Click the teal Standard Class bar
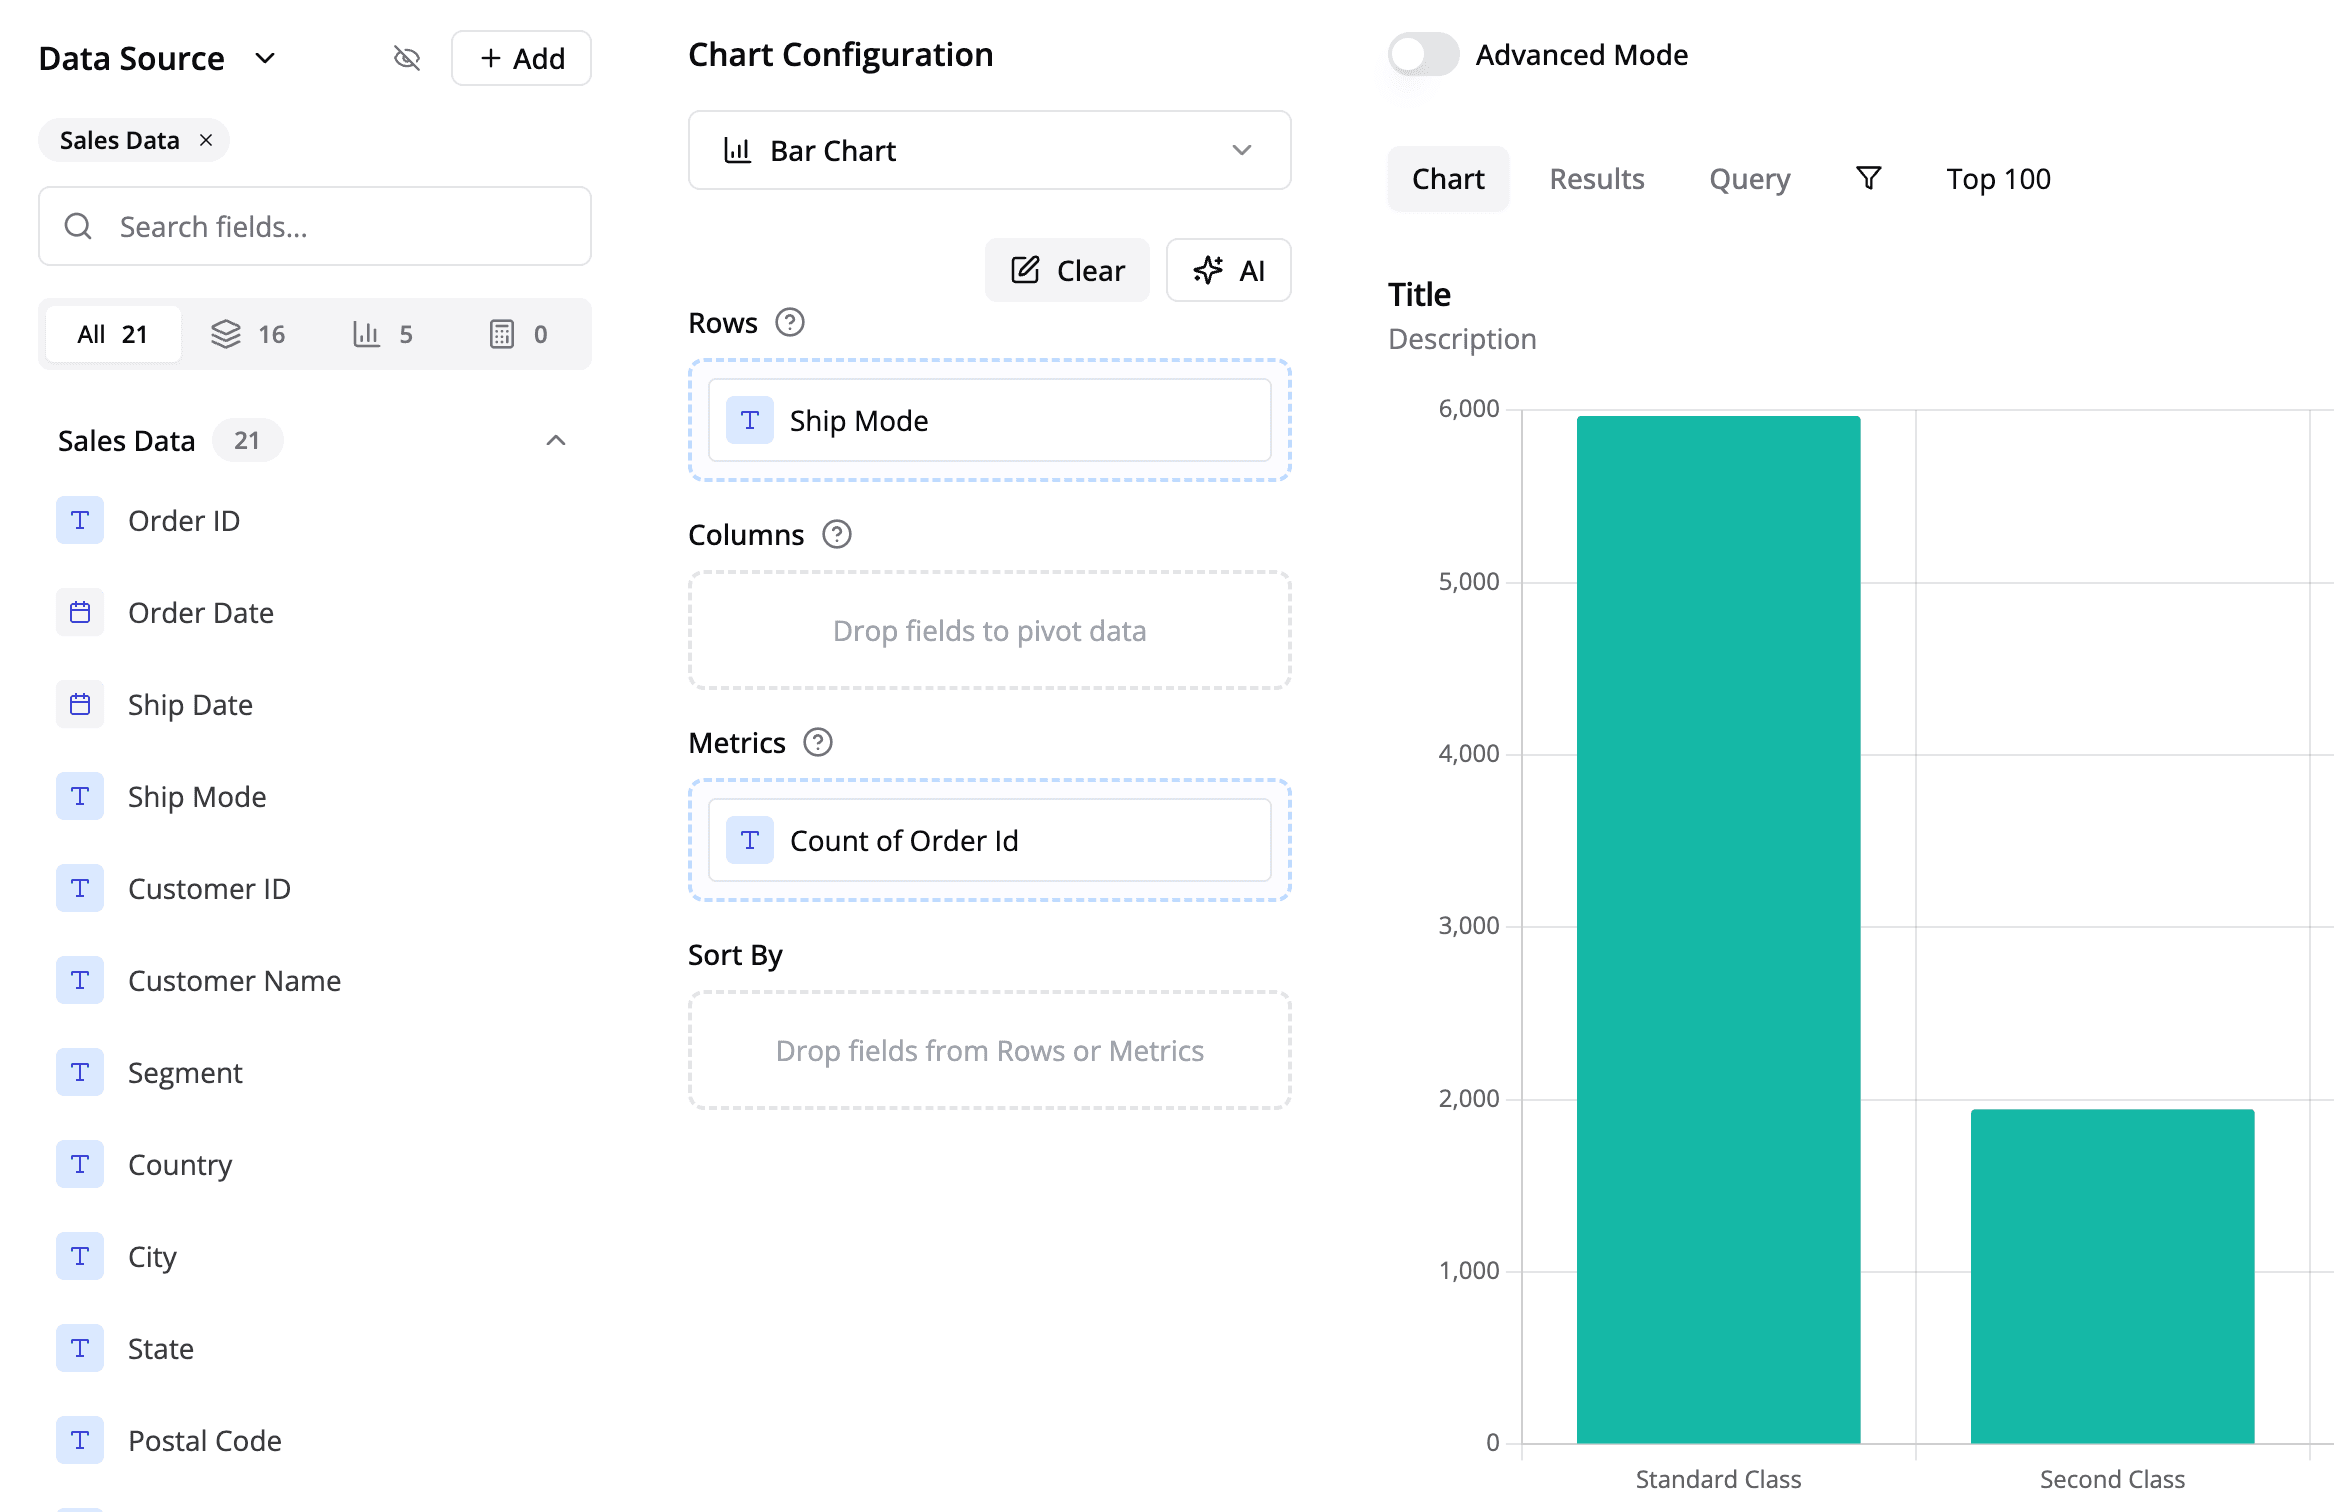This screenshot has width=2334, height=1512. [1718, 930]
